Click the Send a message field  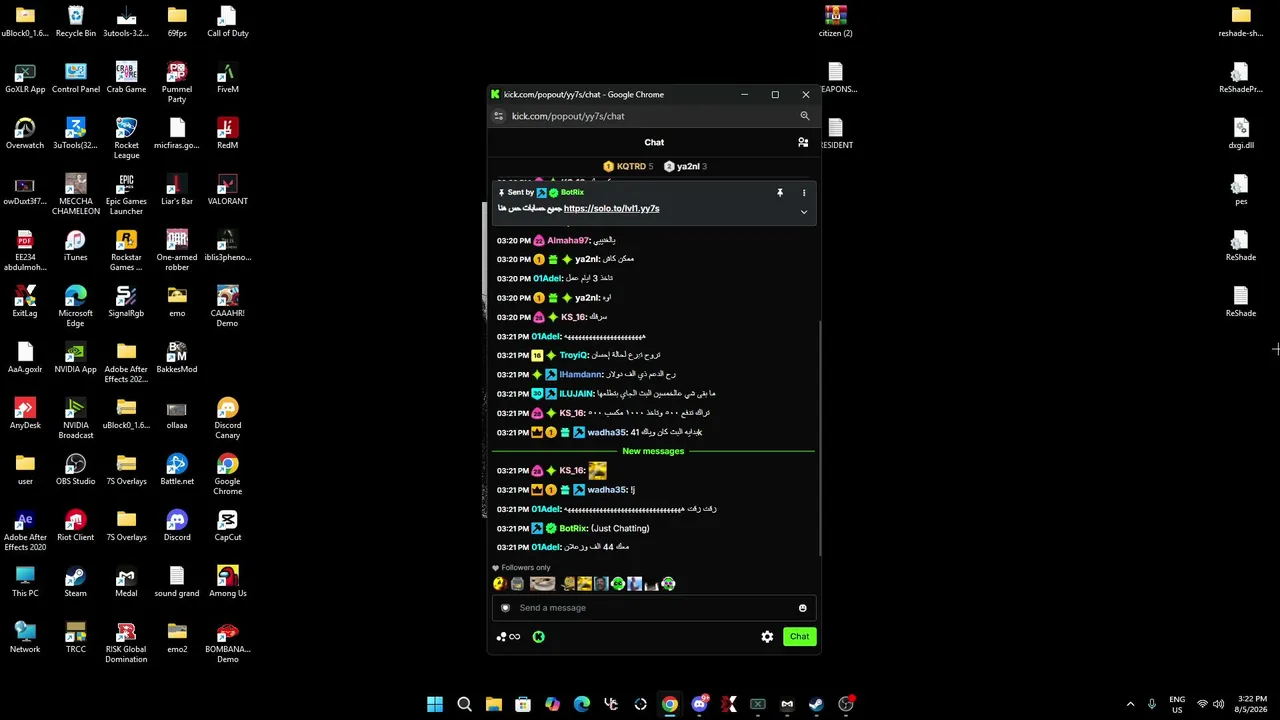654,608
